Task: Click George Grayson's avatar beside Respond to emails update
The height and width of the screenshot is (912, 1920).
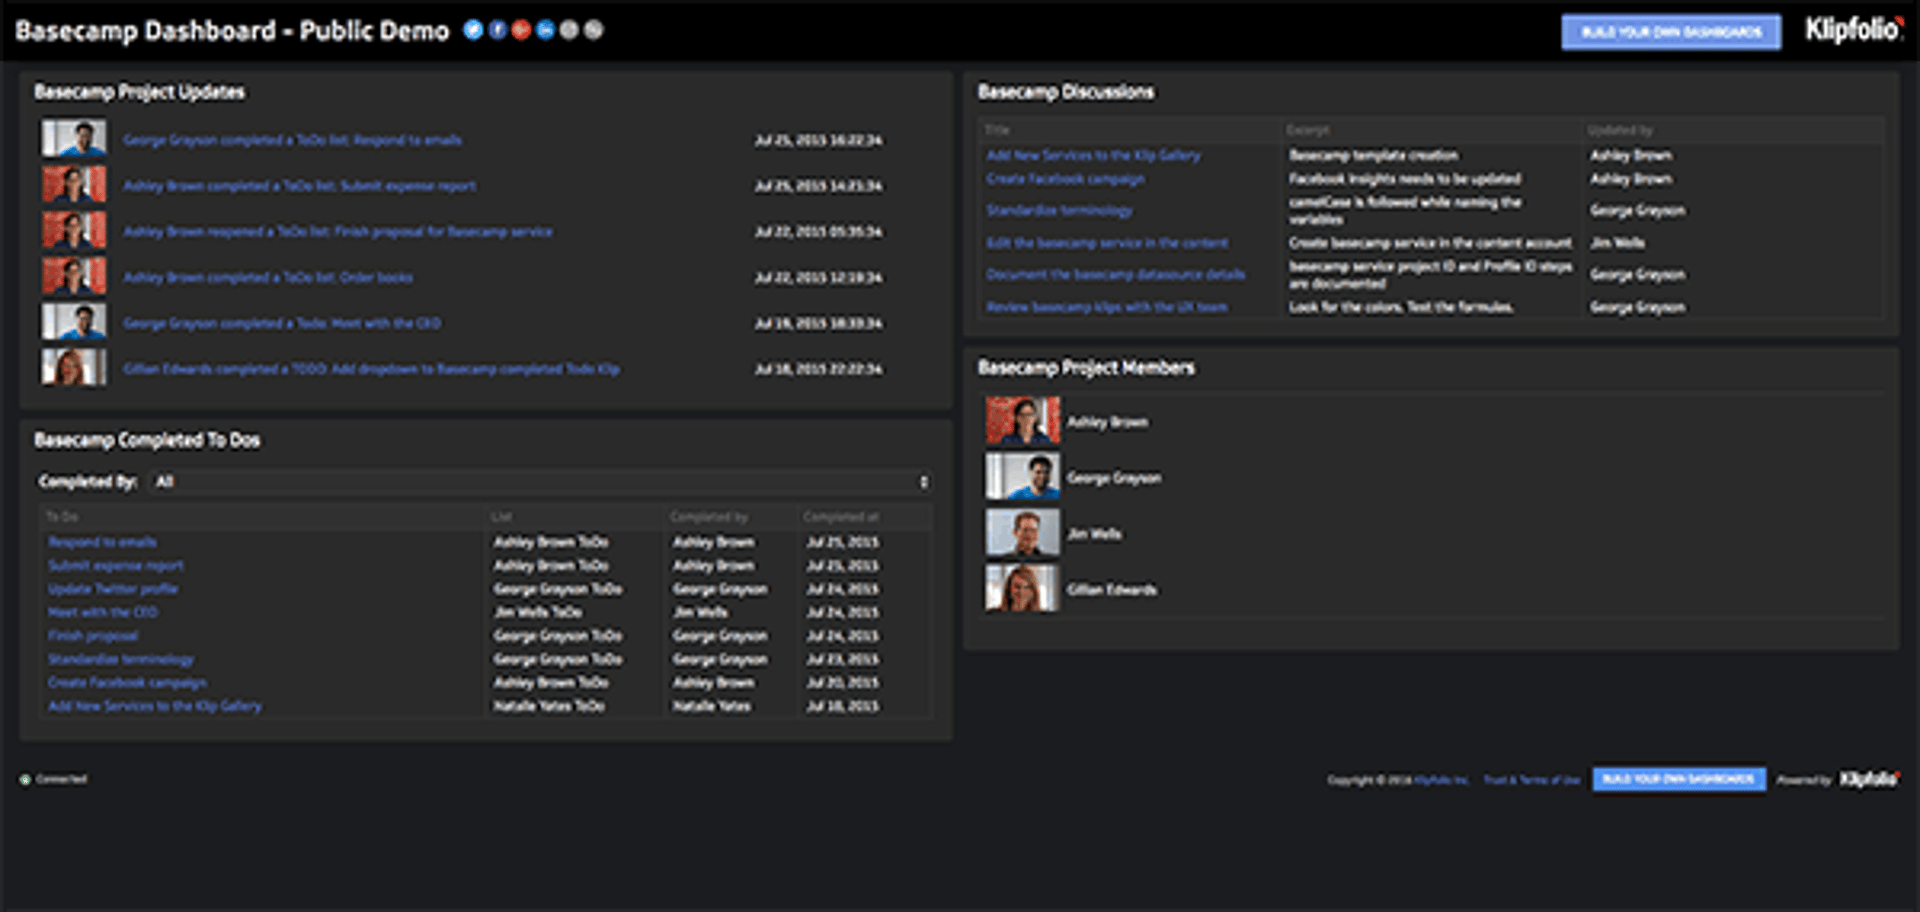Action: (74, 139)
